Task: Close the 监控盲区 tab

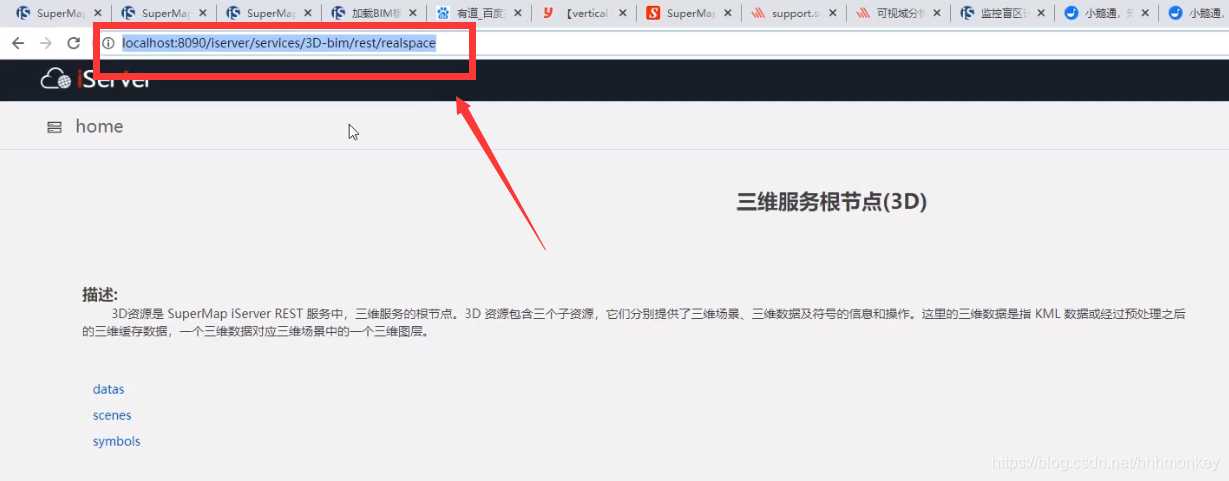Action: 1043,14
